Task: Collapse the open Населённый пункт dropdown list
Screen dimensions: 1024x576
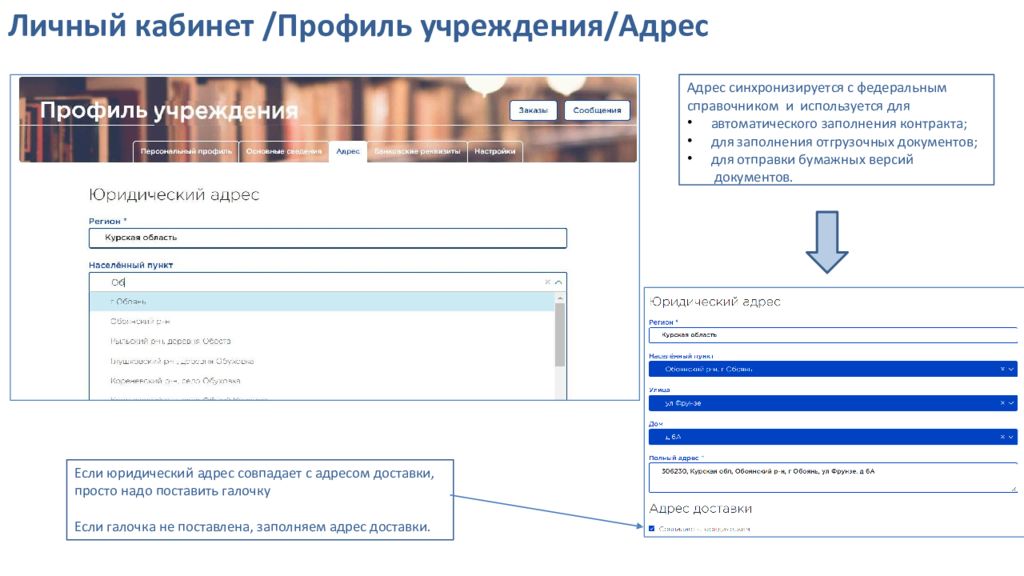Action: 558,282
